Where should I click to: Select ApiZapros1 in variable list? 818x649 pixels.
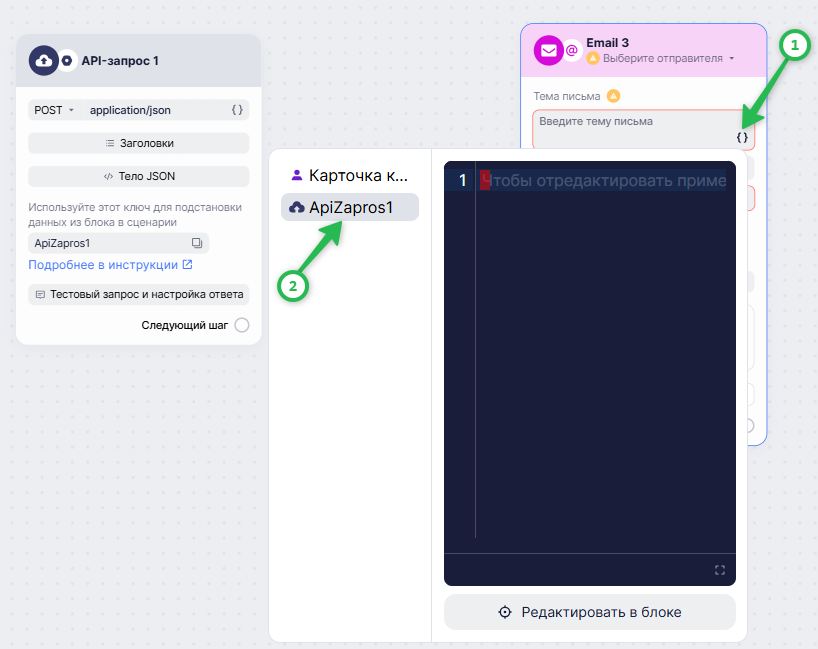pos(350,208)
